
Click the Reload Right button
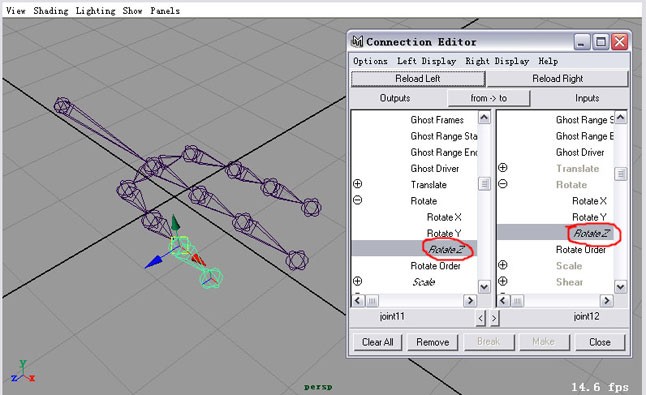click(x=557, y=79)
